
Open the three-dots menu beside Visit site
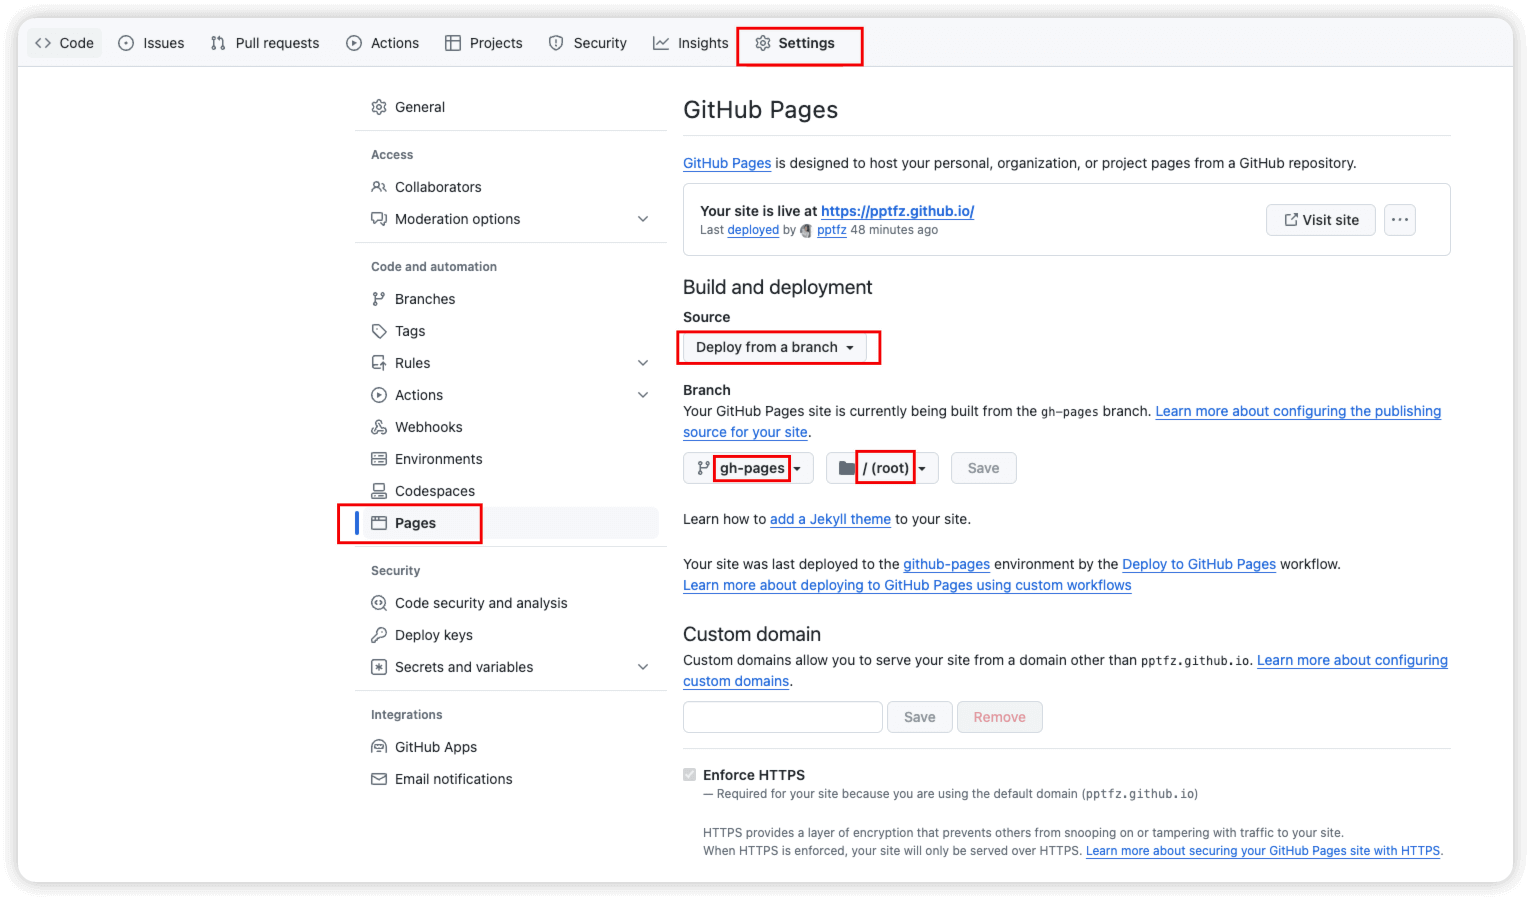(1400, 220)
